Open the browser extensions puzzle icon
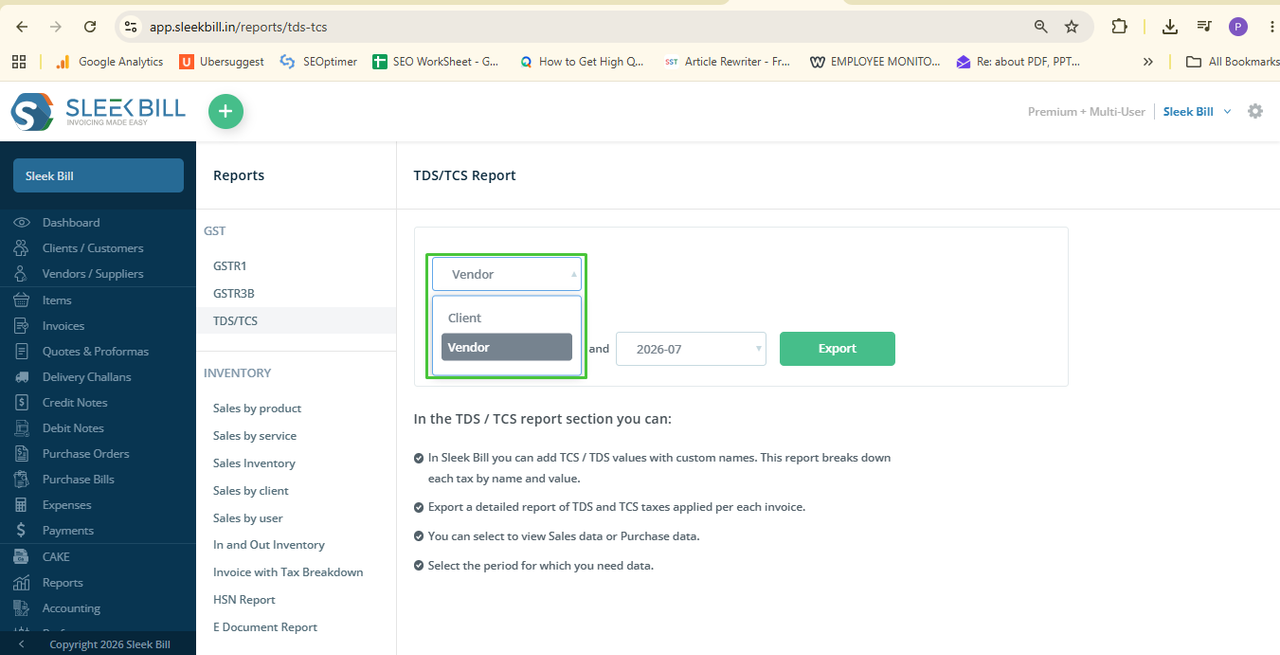Viewport: 1280px width, 655px height. click(x=1119, y=27)
